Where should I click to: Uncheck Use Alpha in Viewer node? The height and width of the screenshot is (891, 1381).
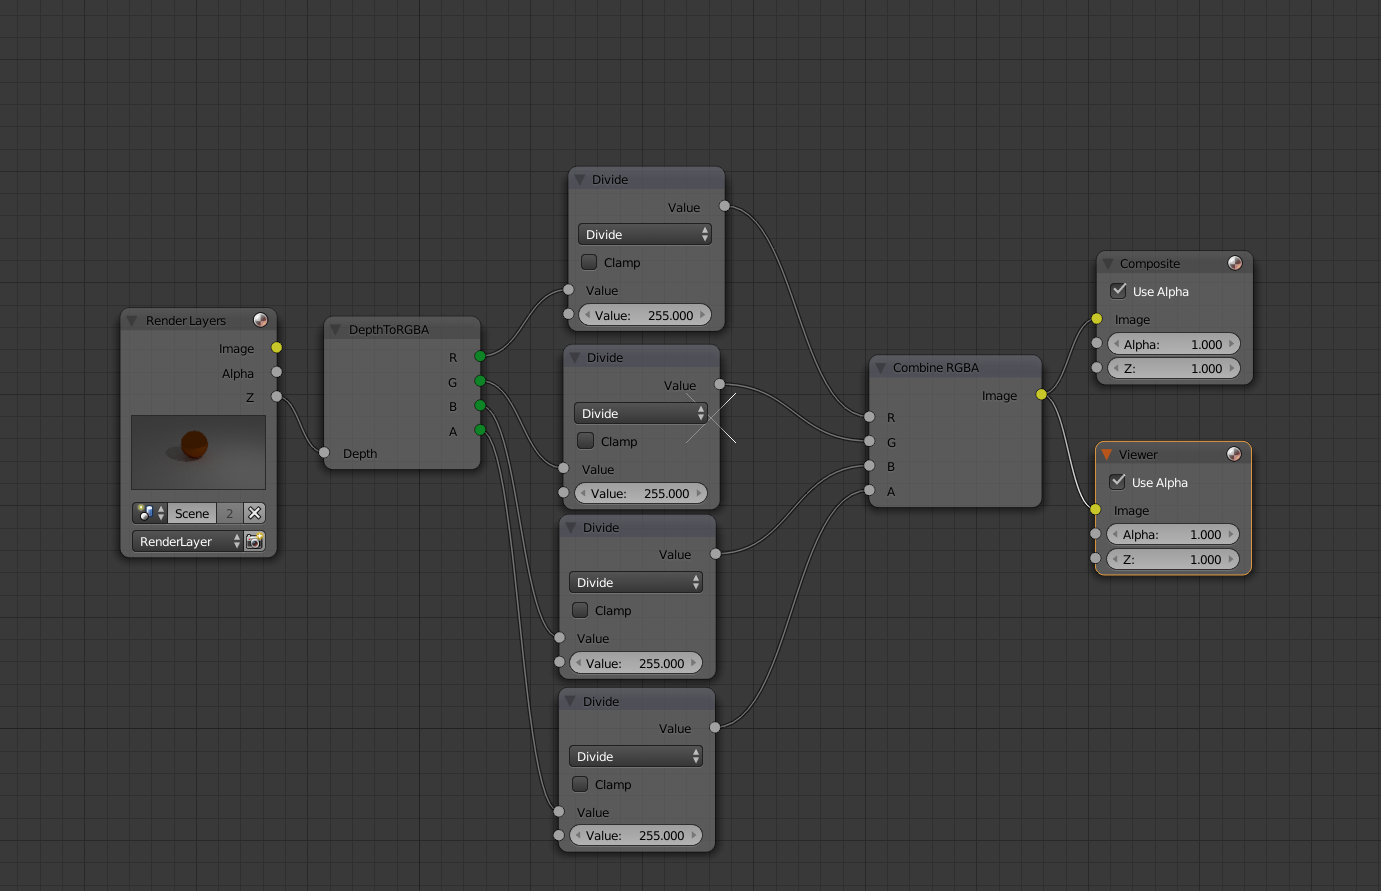(x=1117, y=482)
